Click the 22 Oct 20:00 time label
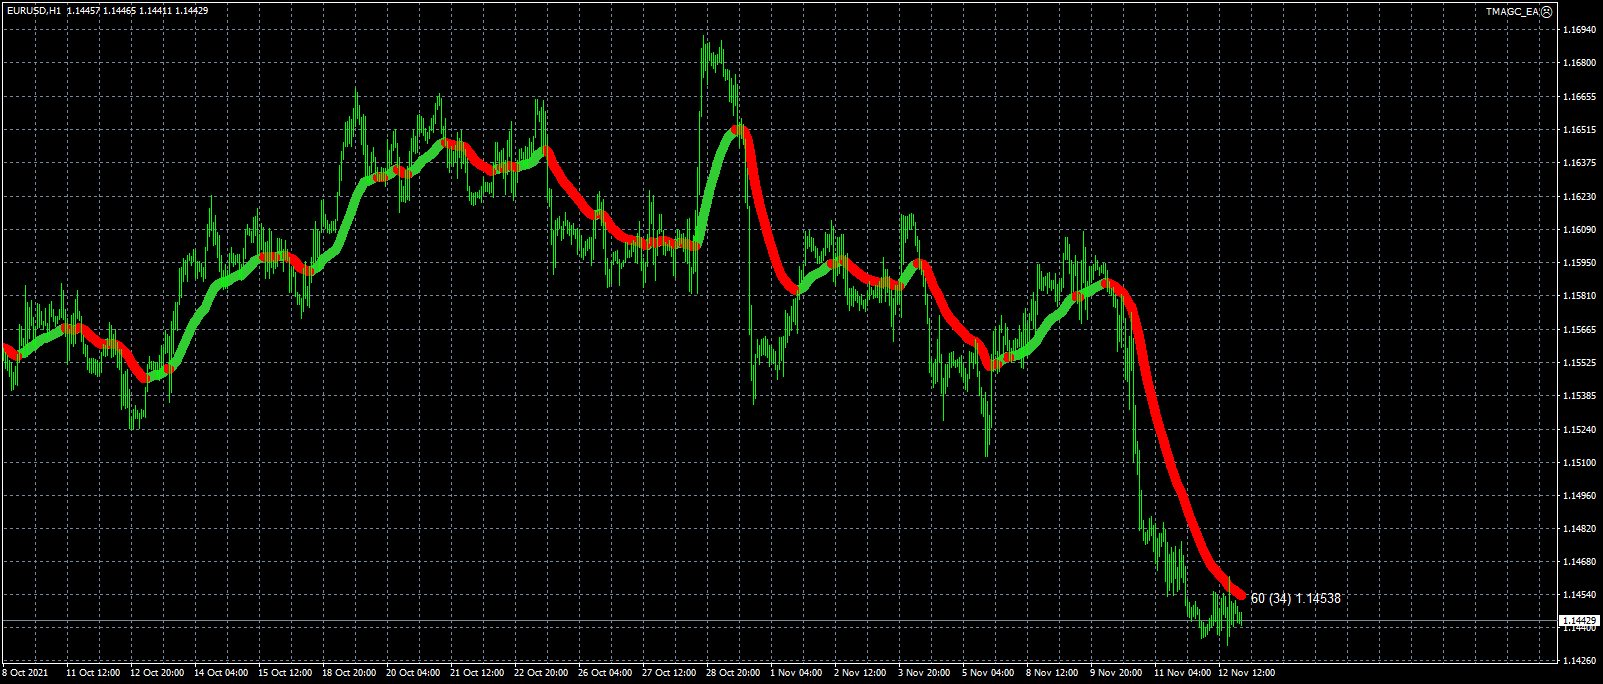The width and height of the screenshot is (1603, 684). [x=541, y=673]
